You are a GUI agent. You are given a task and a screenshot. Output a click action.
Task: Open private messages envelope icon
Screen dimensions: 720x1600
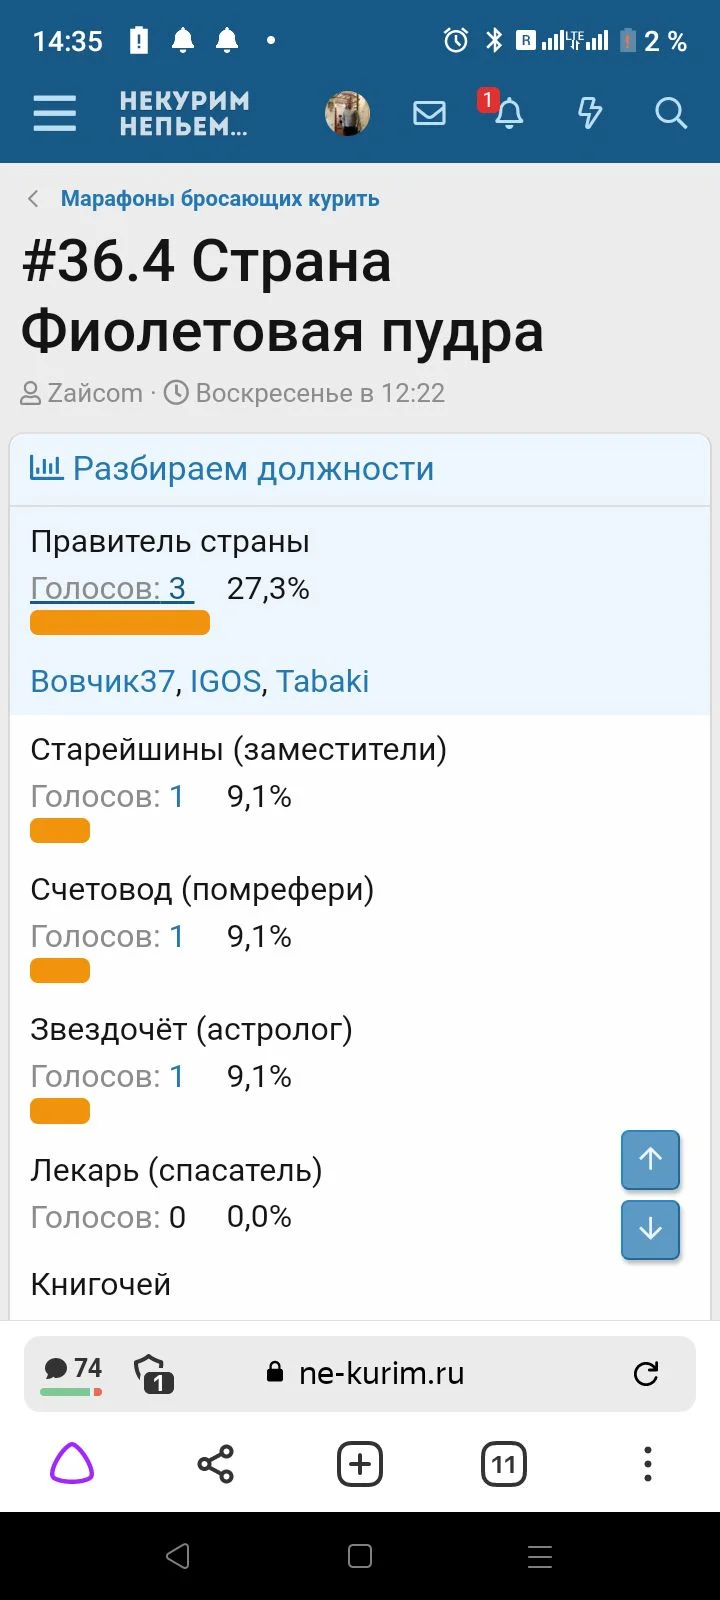tap(429, 113)
